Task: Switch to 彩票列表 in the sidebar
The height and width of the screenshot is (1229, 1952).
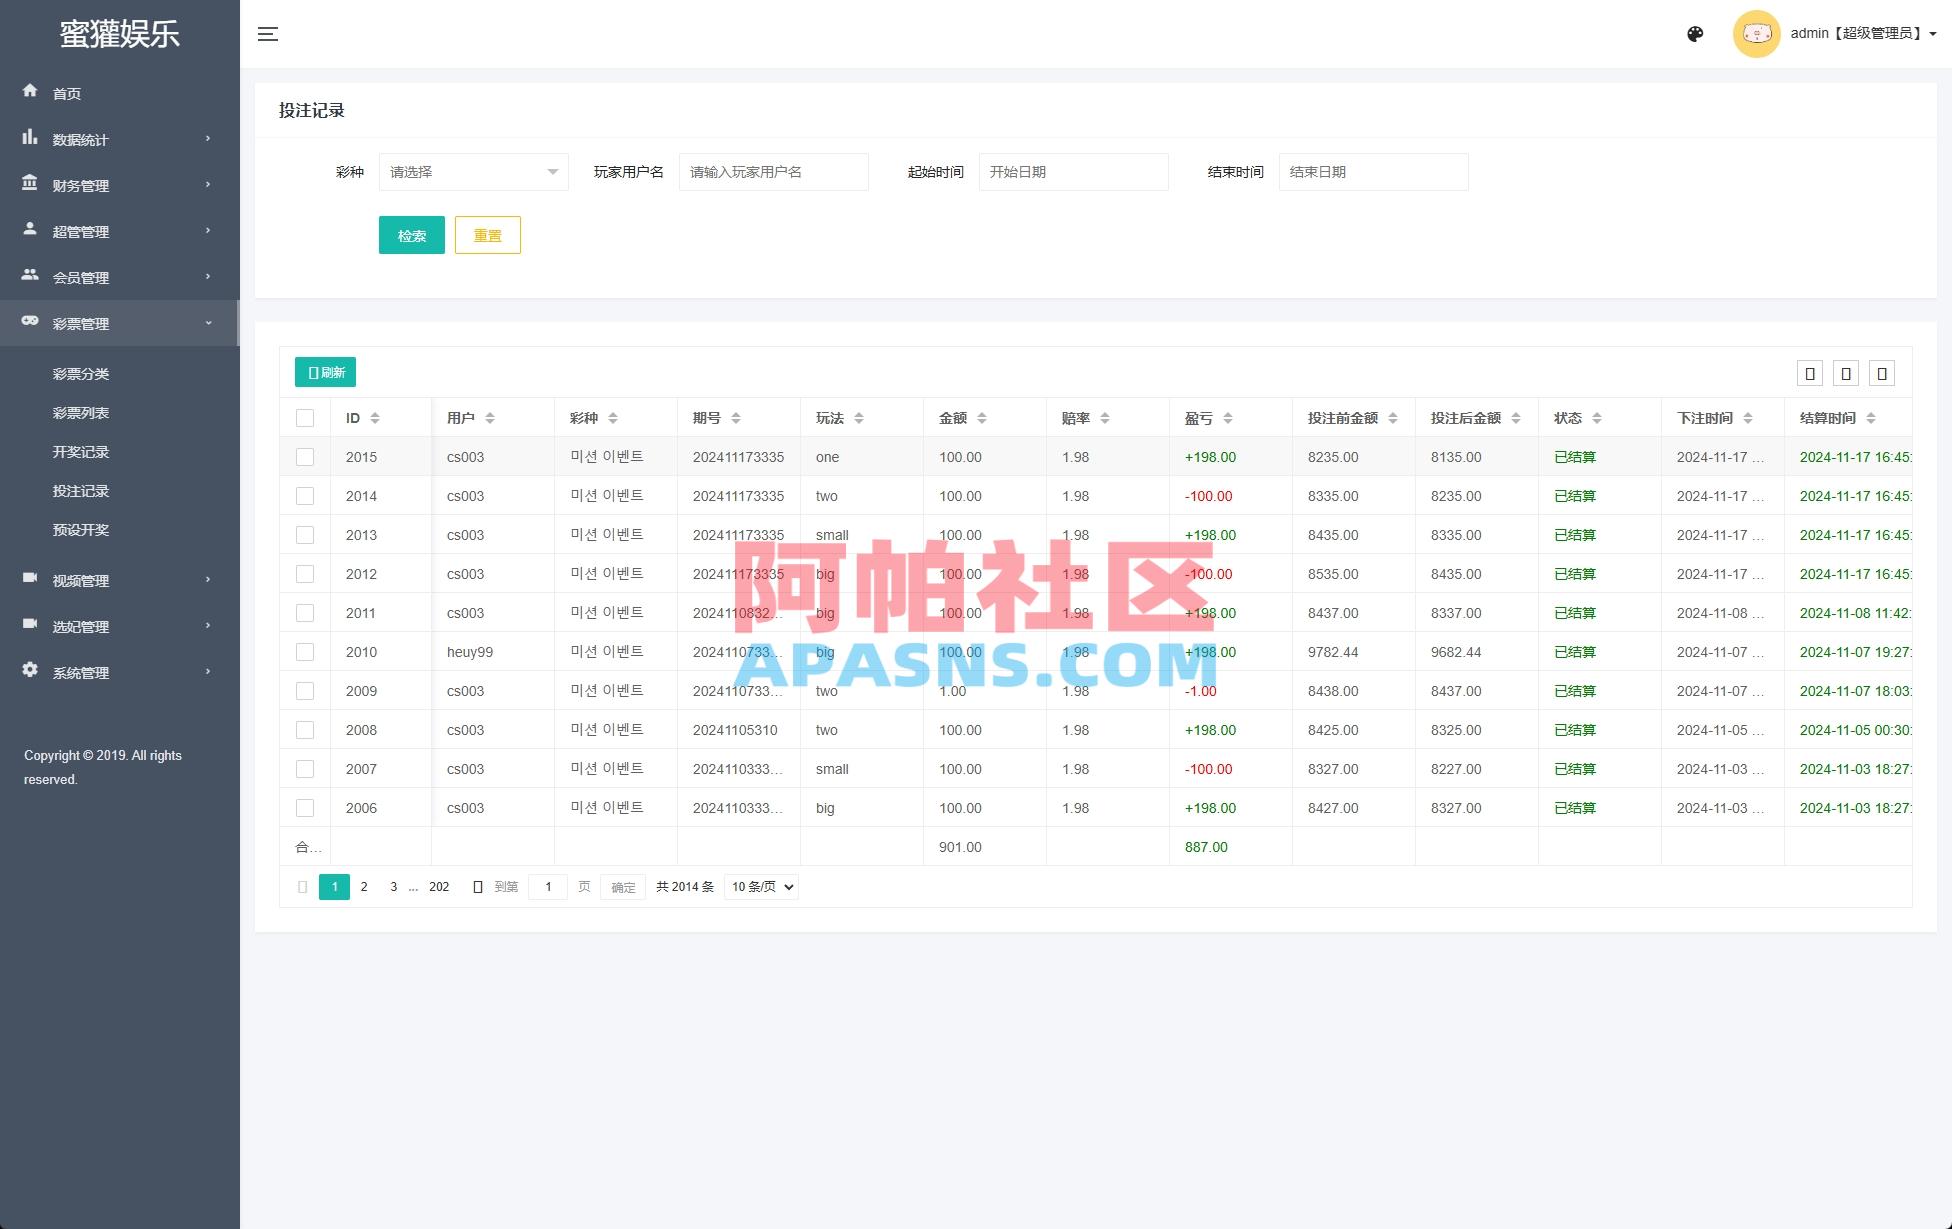Action: tap(81, 412)
